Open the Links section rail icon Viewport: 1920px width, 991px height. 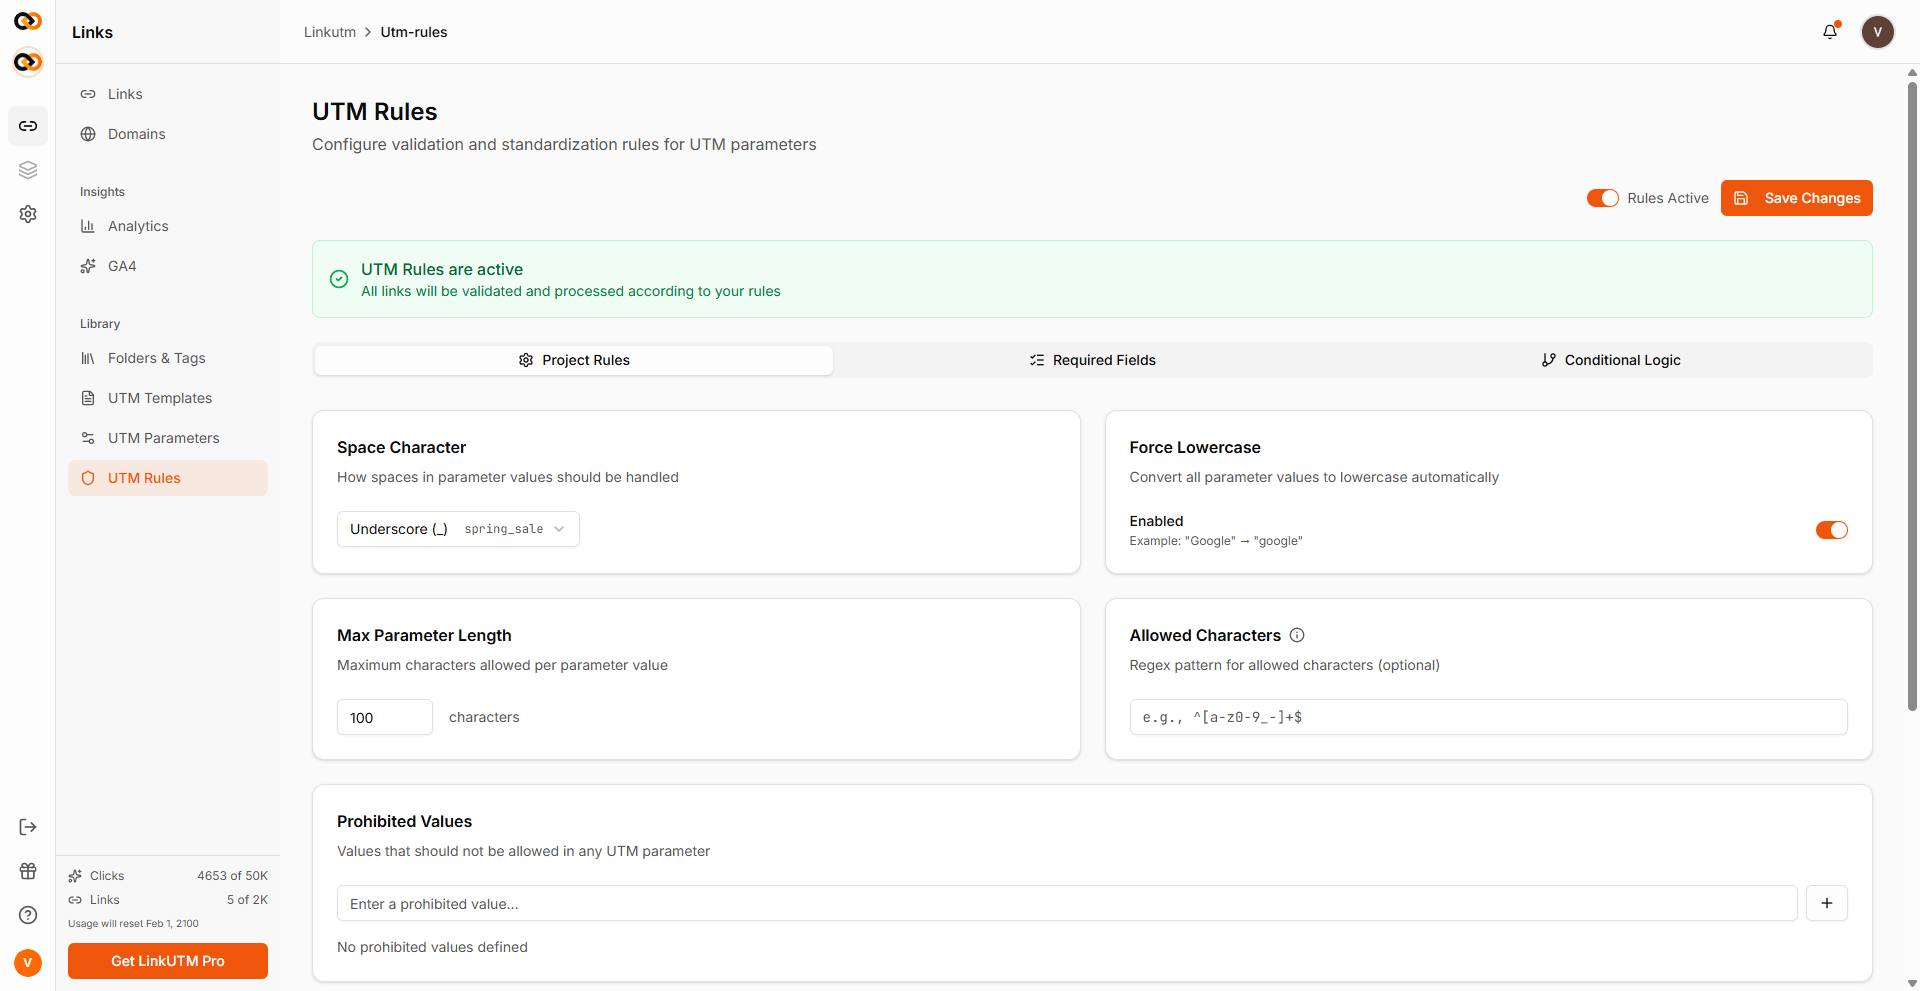click(28, 126)
